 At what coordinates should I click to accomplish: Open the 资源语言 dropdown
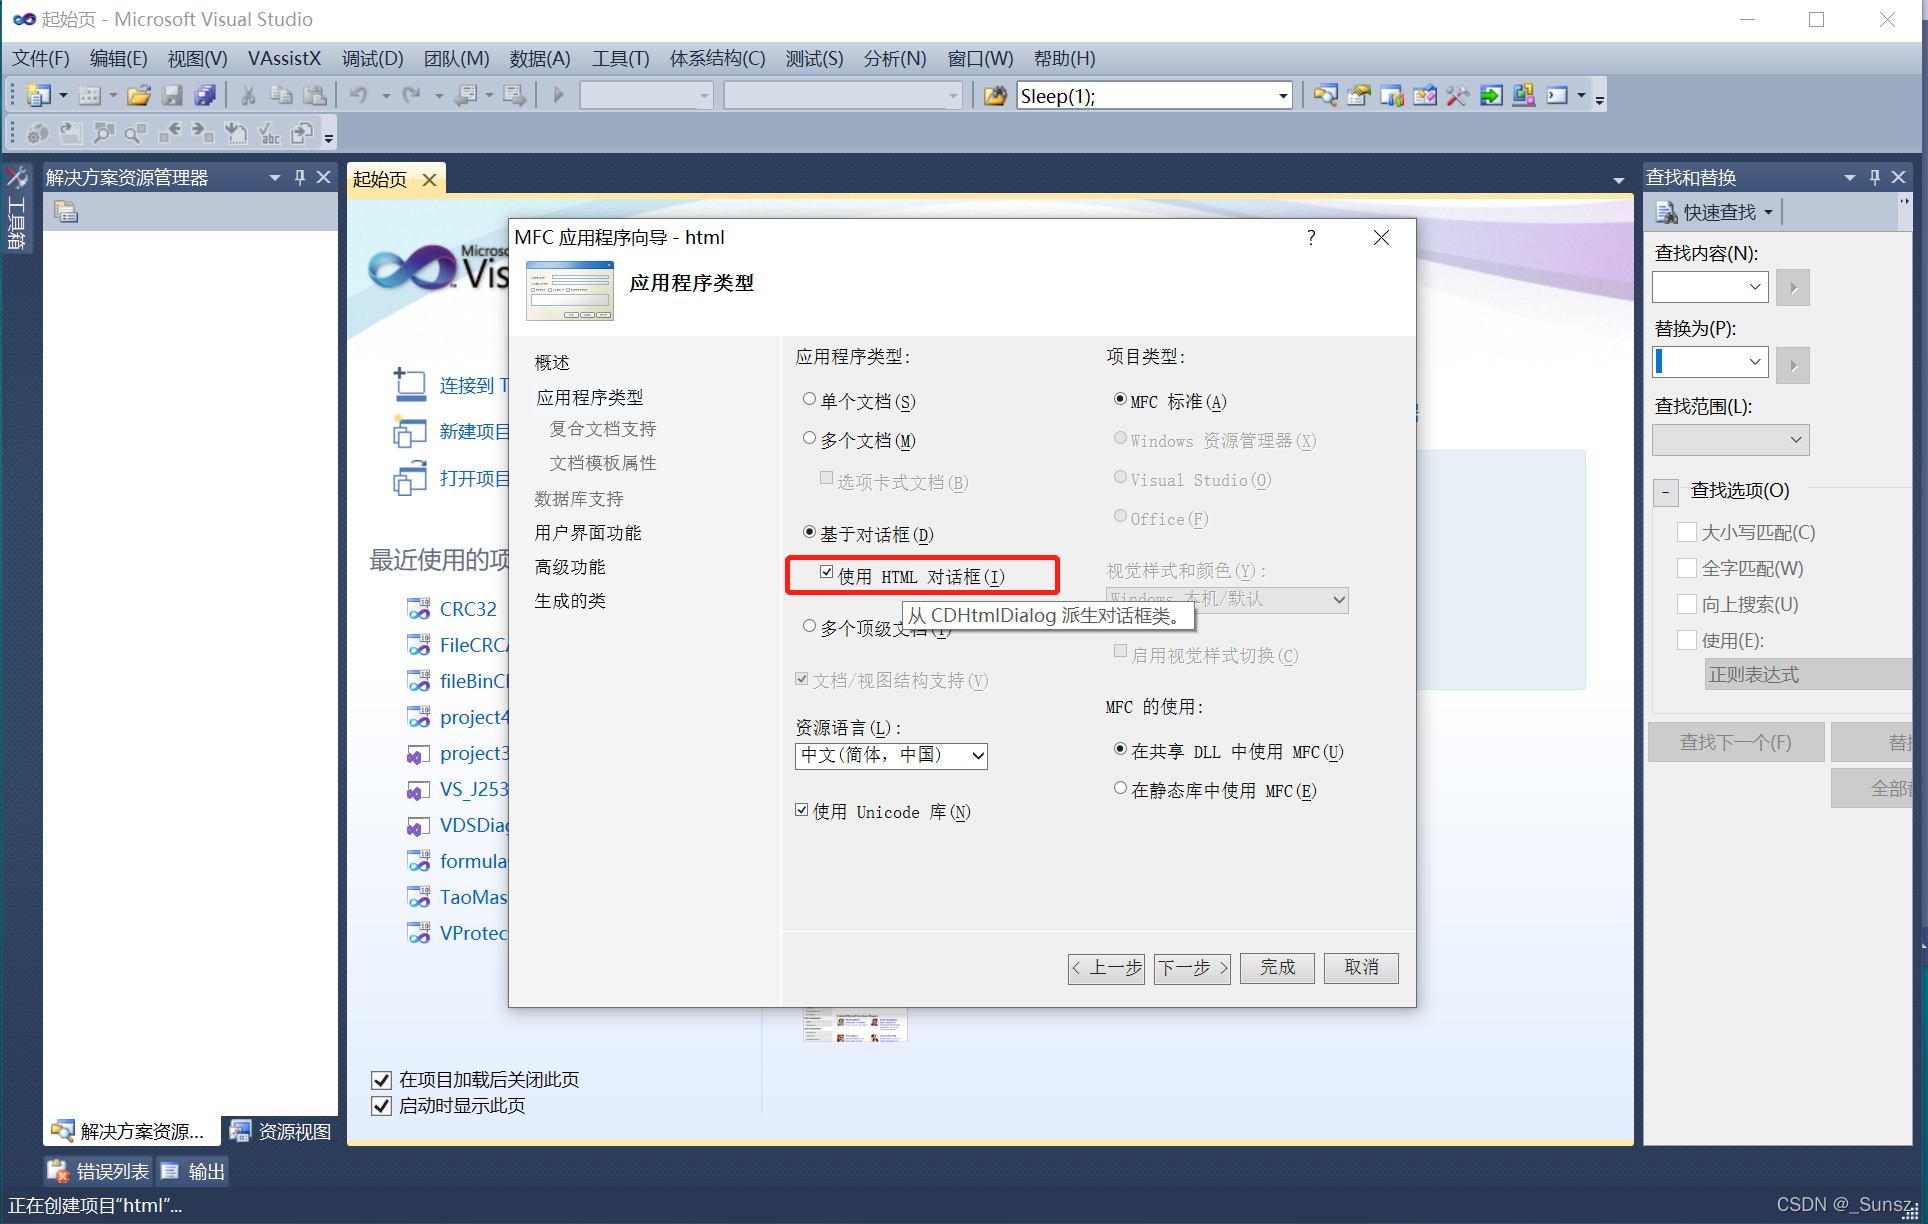click(977, 756)
